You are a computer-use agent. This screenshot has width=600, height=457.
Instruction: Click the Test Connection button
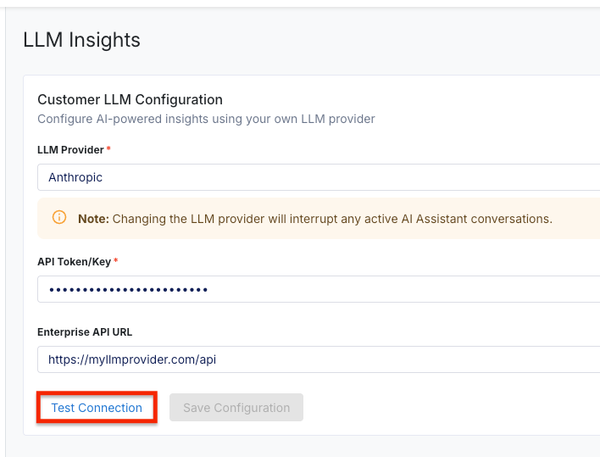click(x=97, y=408)
